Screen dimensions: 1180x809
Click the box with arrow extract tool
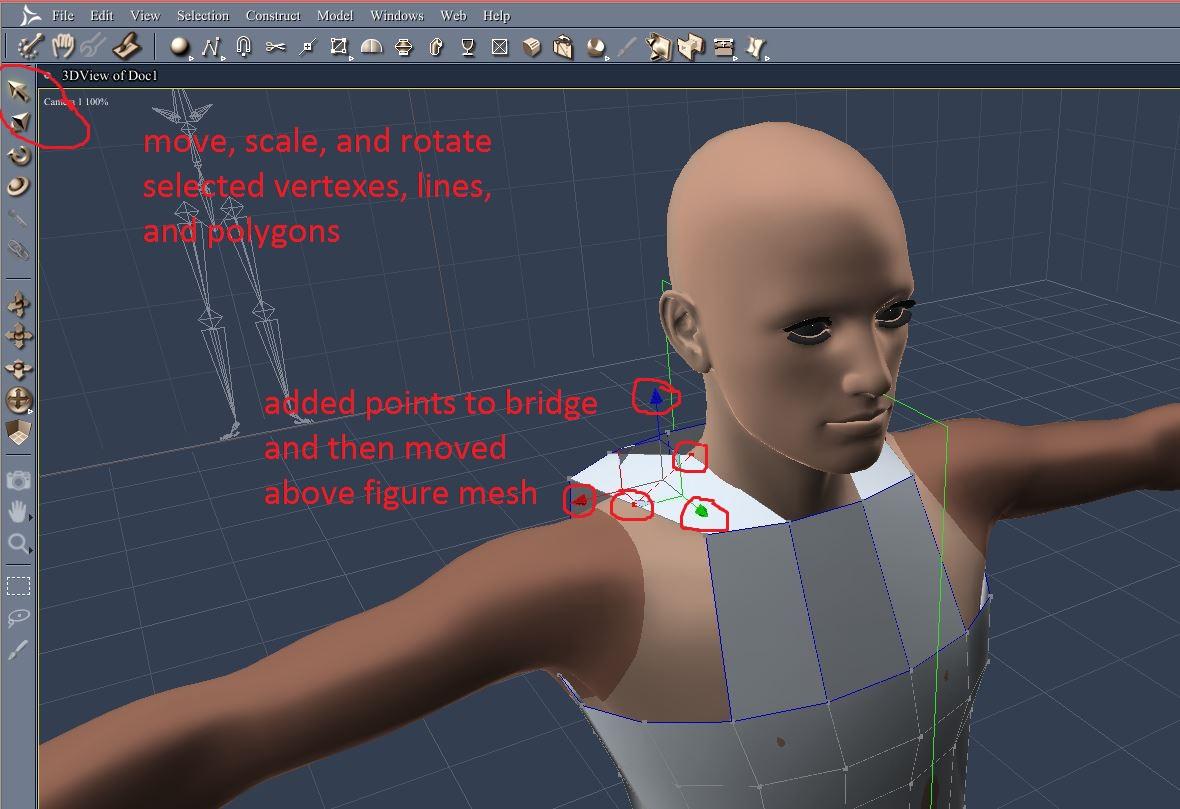point(563,47)
